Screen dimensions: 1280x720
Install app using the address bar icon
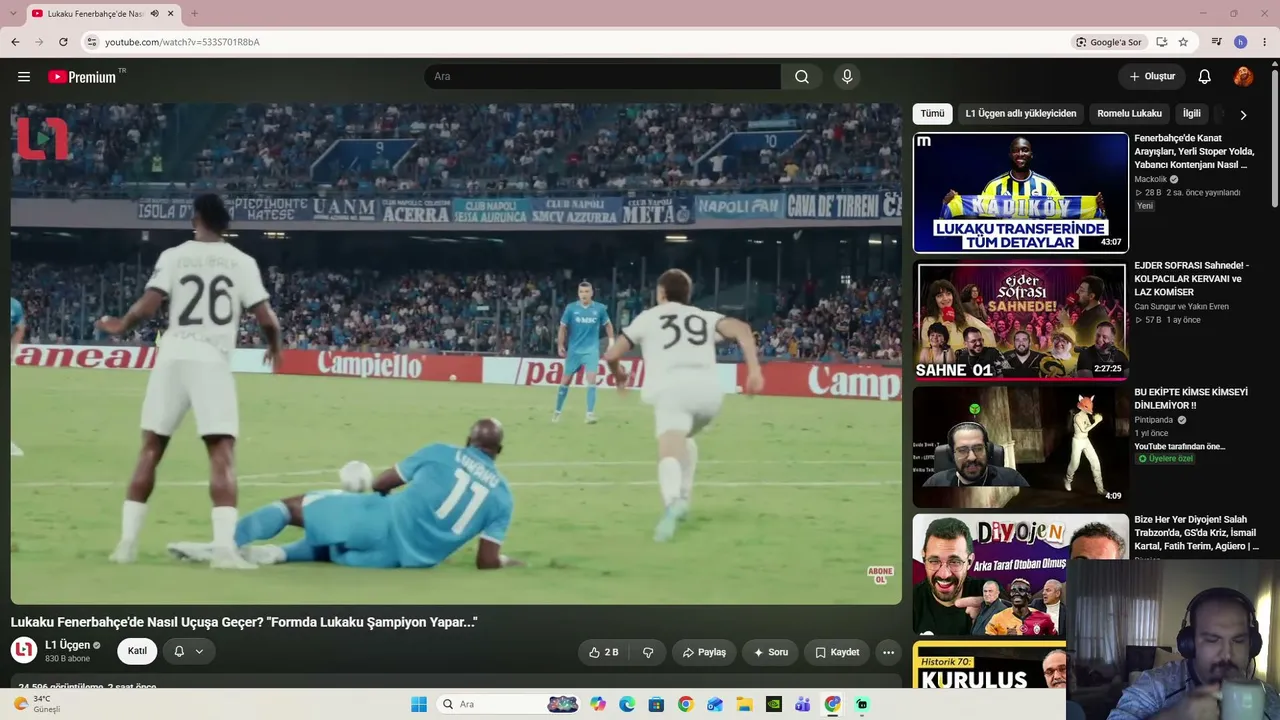1162,42
